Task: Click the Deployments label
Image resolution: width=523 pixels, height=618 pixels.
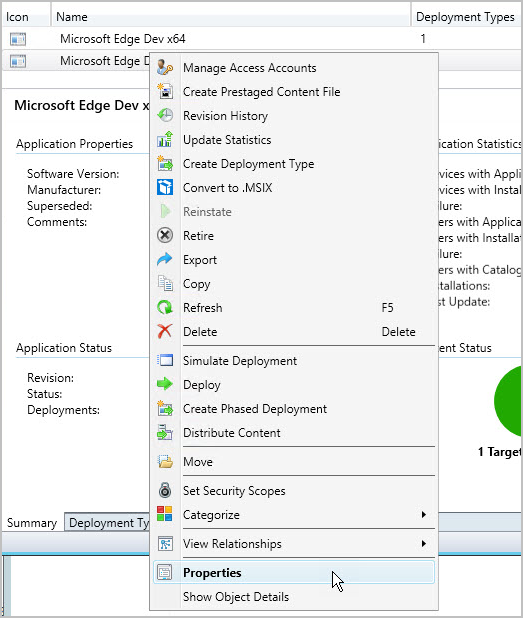Action: [x=63, y=410]
